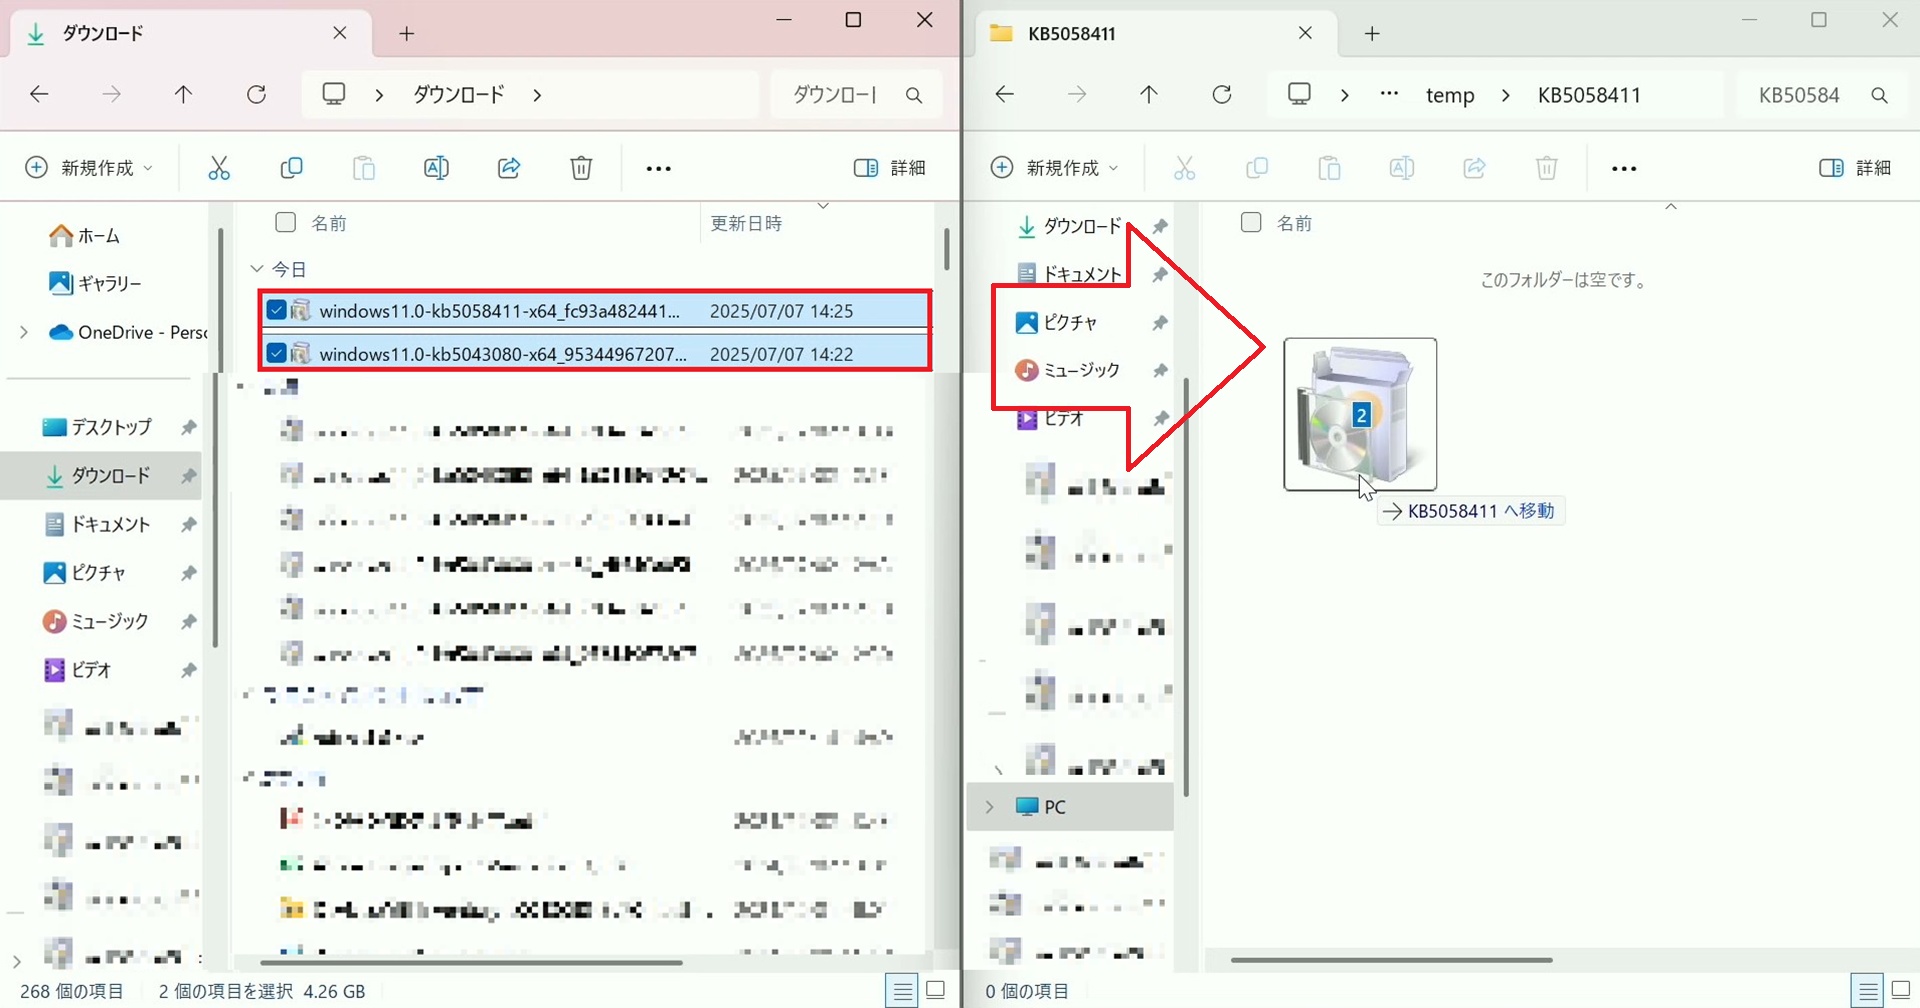Add a new tab in KB5058411 window
This screenshot has width=1920, height=1008.
click(1372, 34)
